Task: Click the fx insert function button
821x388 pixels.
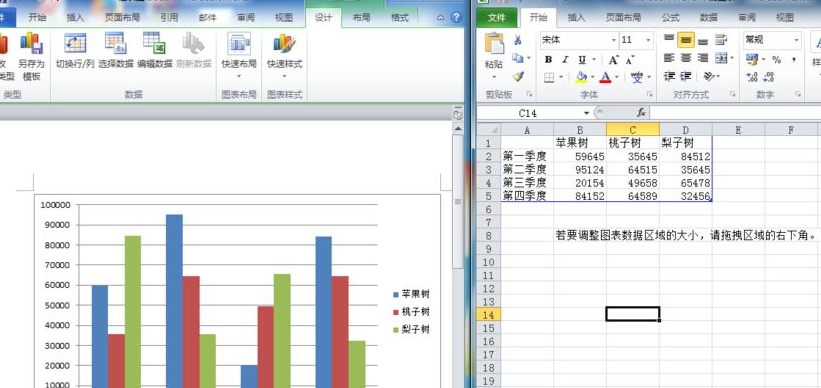Action: pyautogui.click(x=641, y=113)
